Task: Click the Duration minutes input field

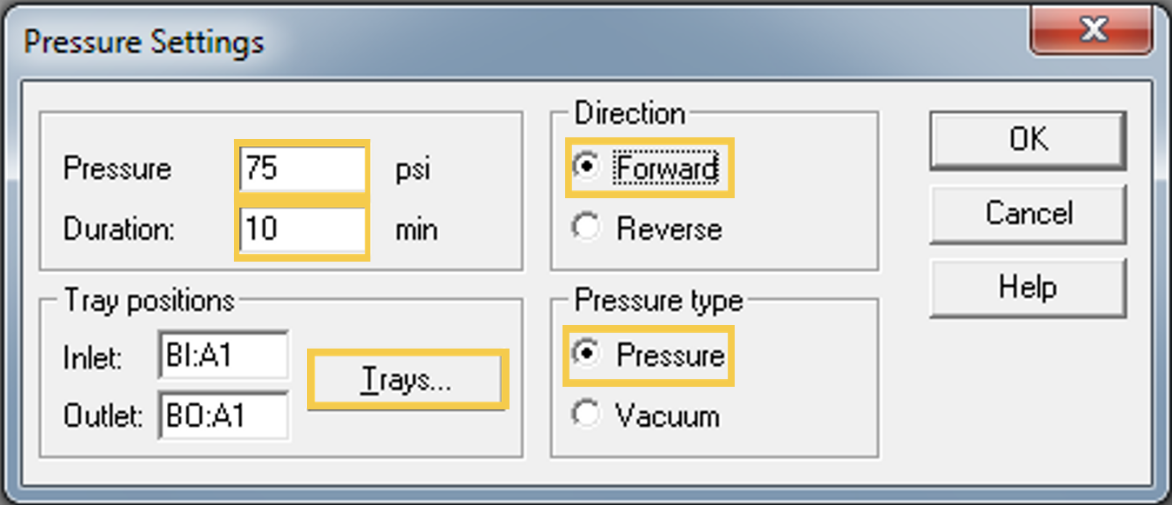Action: click(302, 229)
